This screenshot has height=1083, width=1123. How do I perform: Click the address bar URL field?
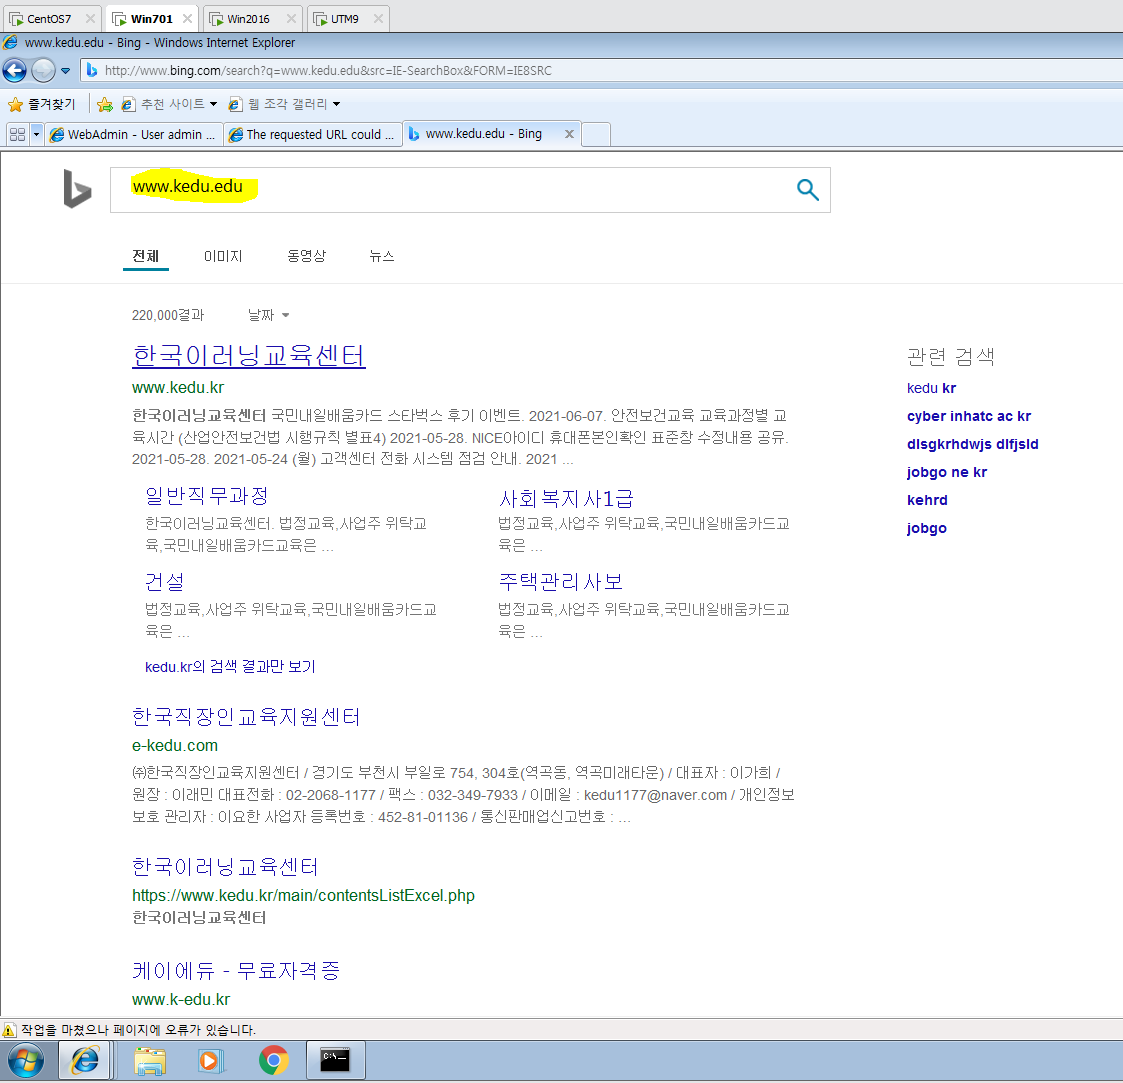tap(602, 71)
